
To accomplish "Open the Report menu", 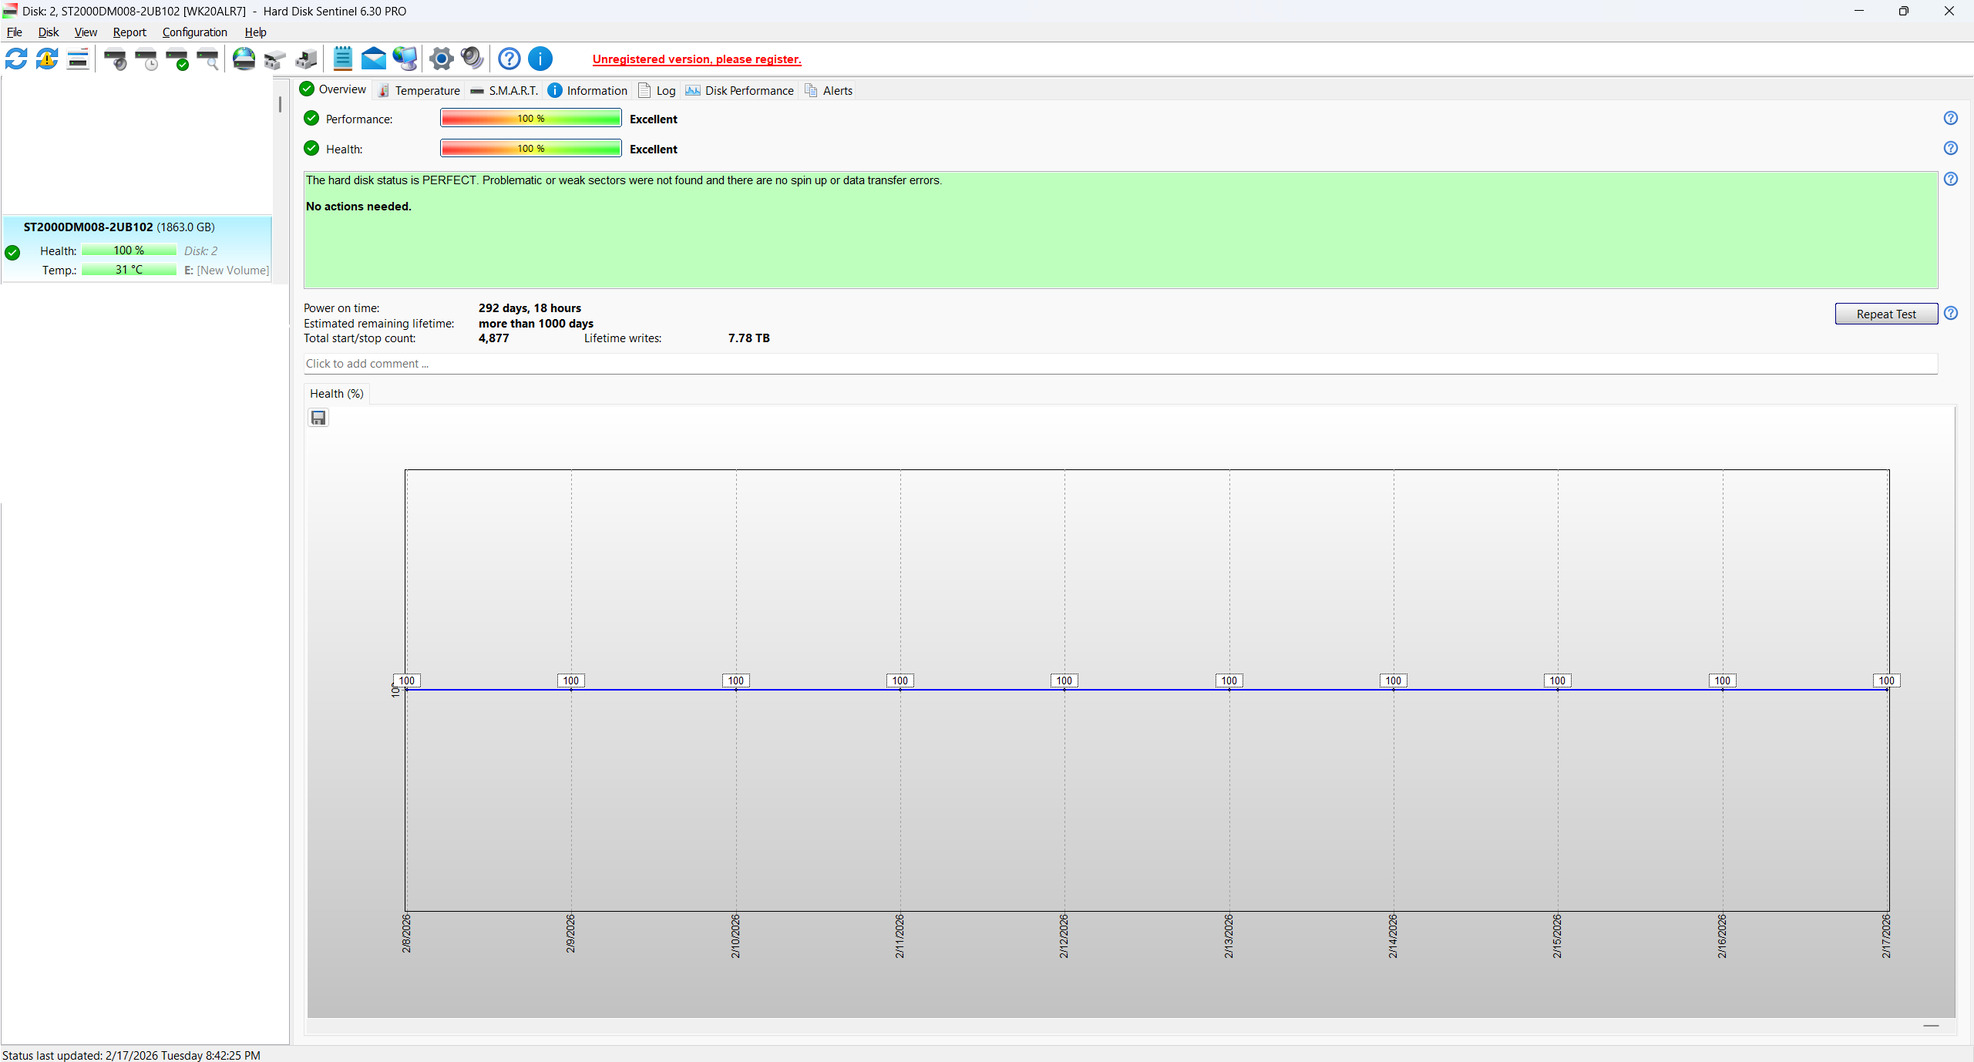I will [129, 32].
